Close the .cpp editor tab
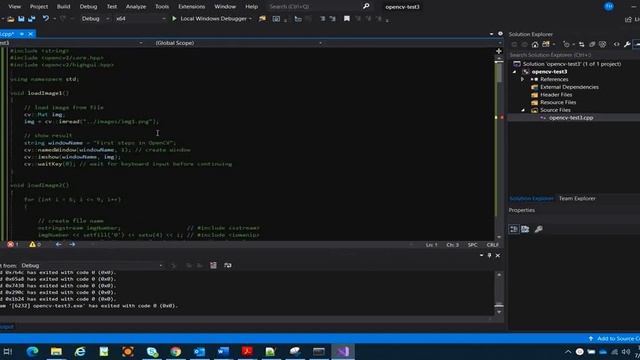 (x=30, y=34)
